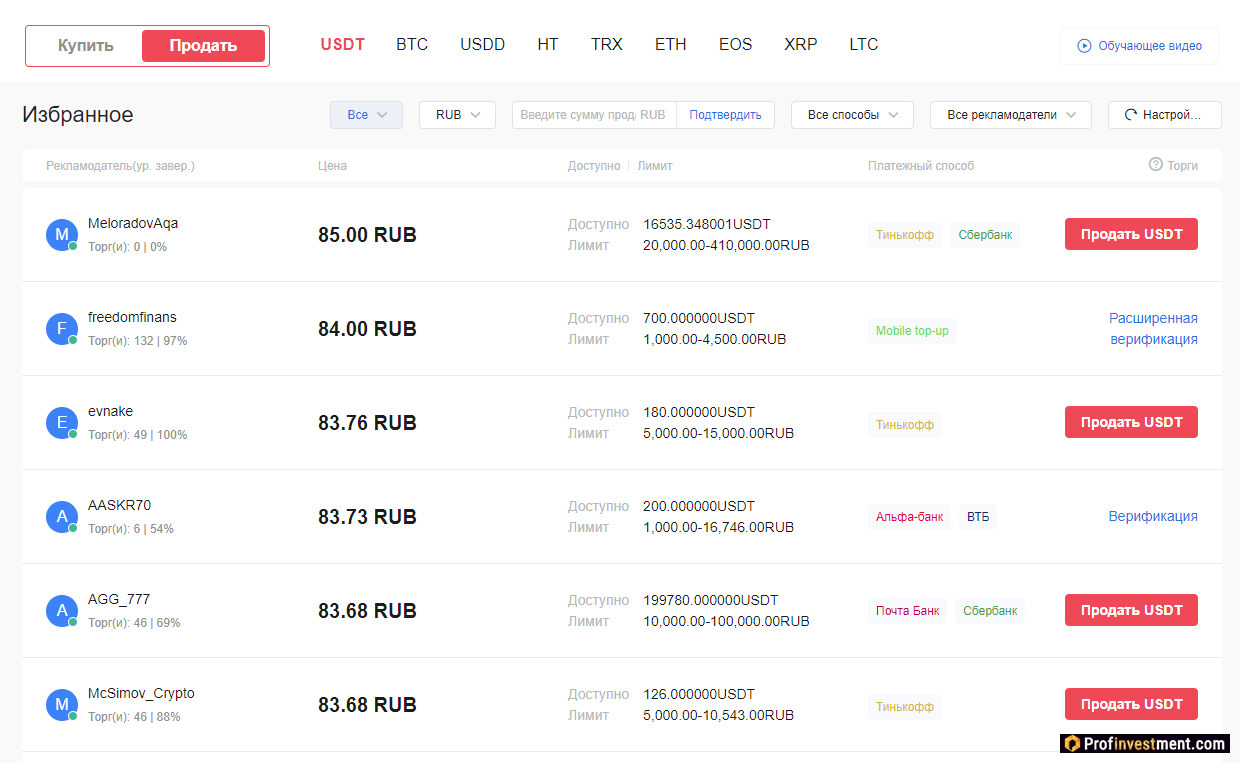The height and width of the screenshot is (763, 1240).
Task: Select the XRP tab
Action: coord(801,45)
